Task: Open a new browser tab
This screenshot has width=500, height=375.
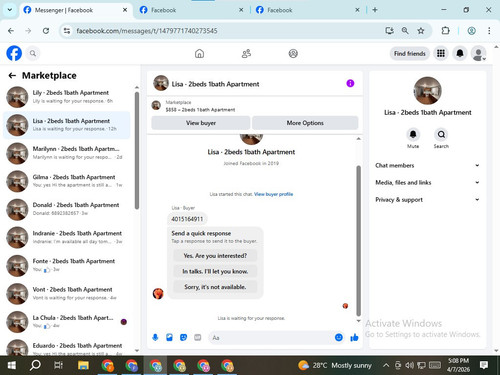Action: [375, 10]
